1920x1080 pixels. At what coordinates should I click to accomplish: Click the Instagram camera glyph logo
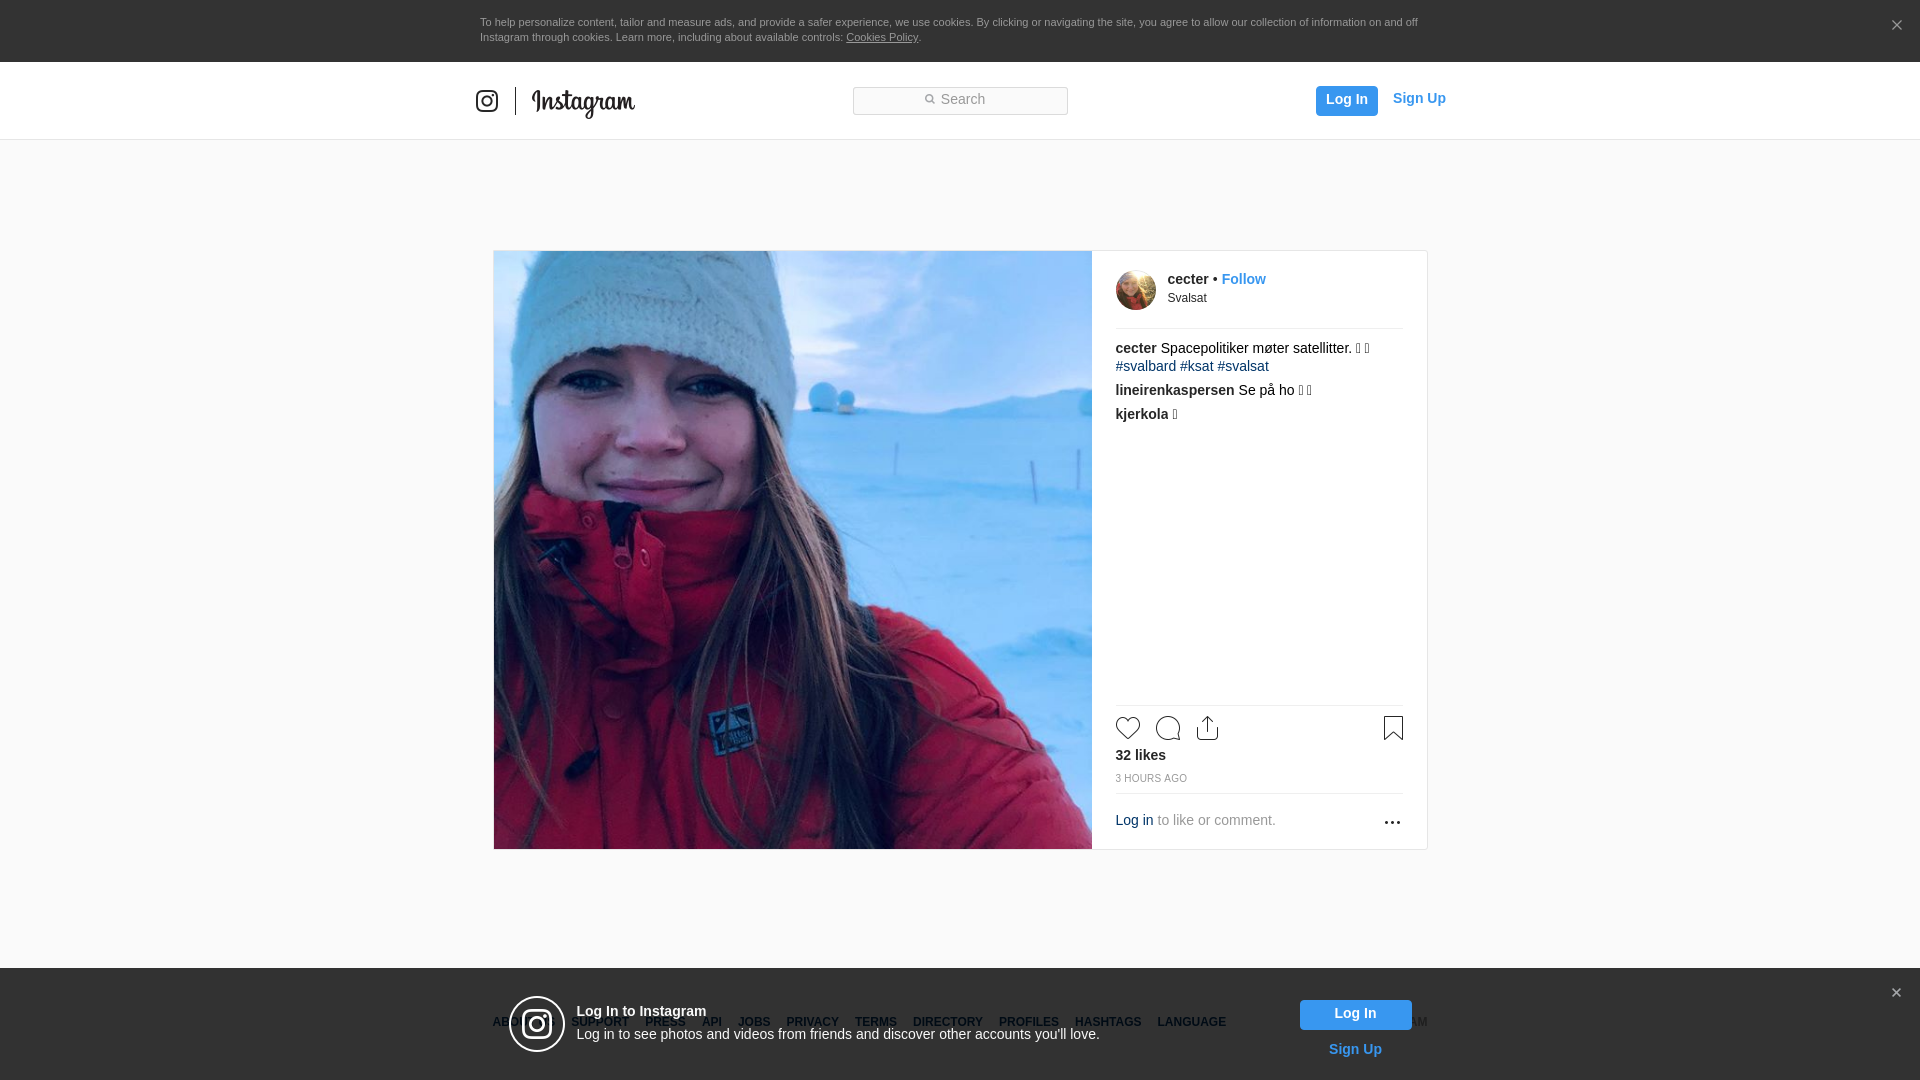[x=487, y=101]
